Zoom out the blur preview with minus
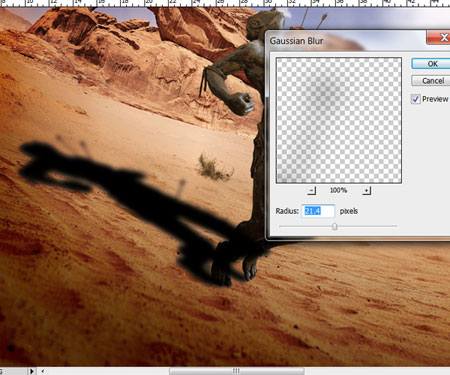The height and width of the screenshot is (375, 450). 311,190
